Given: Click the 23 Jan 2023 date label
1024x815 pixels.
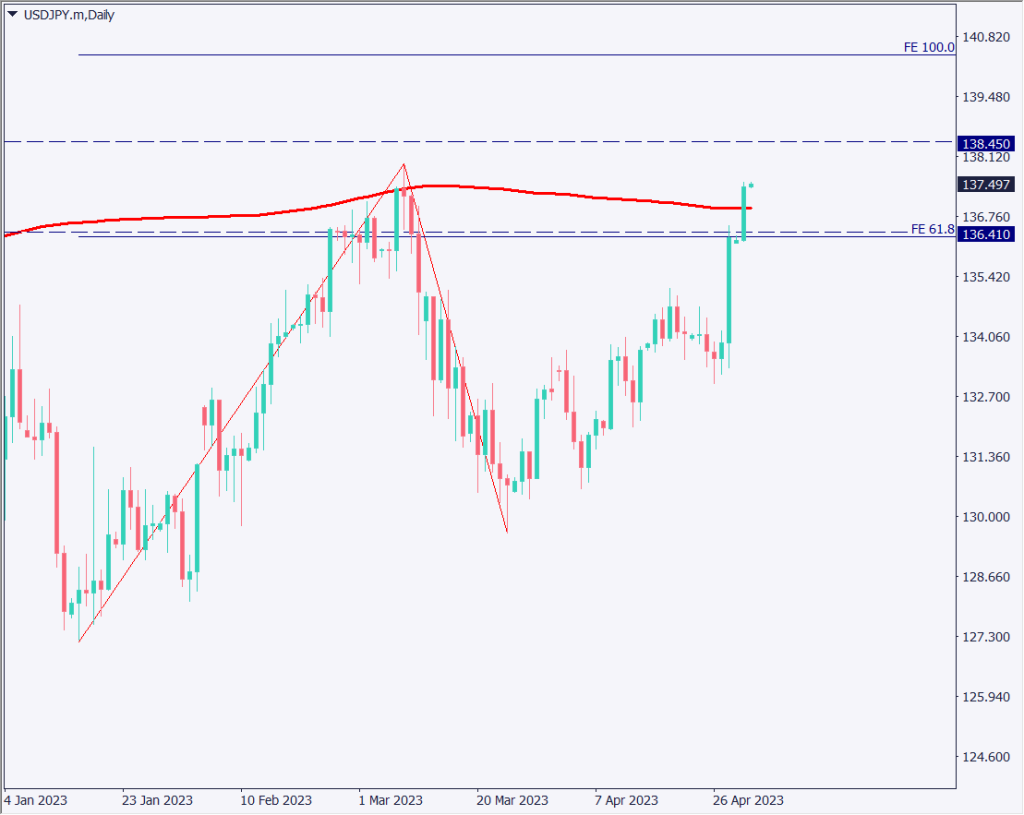Looking at the screenshot, I should tap(157, 800).
